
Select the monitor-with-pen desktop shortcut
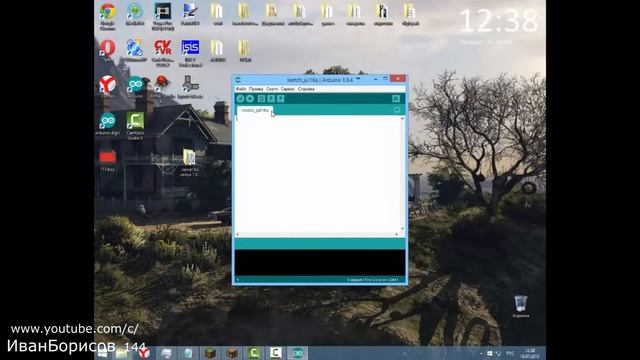pyautogui.click(x=190, y=14)
